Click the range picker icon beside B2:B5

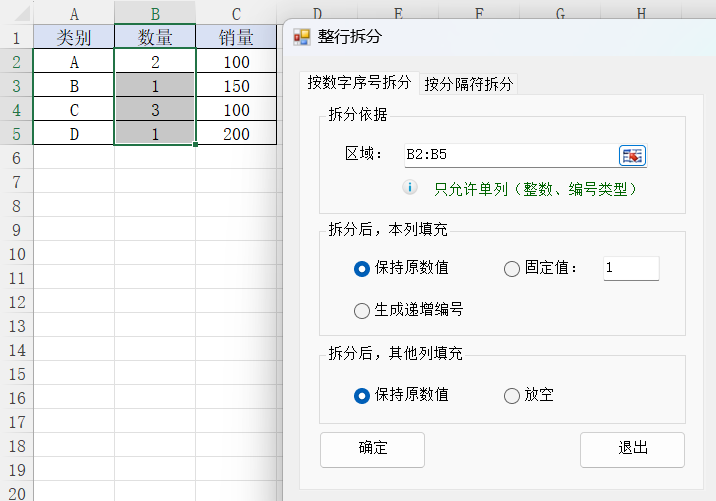(x=632, y=155)
